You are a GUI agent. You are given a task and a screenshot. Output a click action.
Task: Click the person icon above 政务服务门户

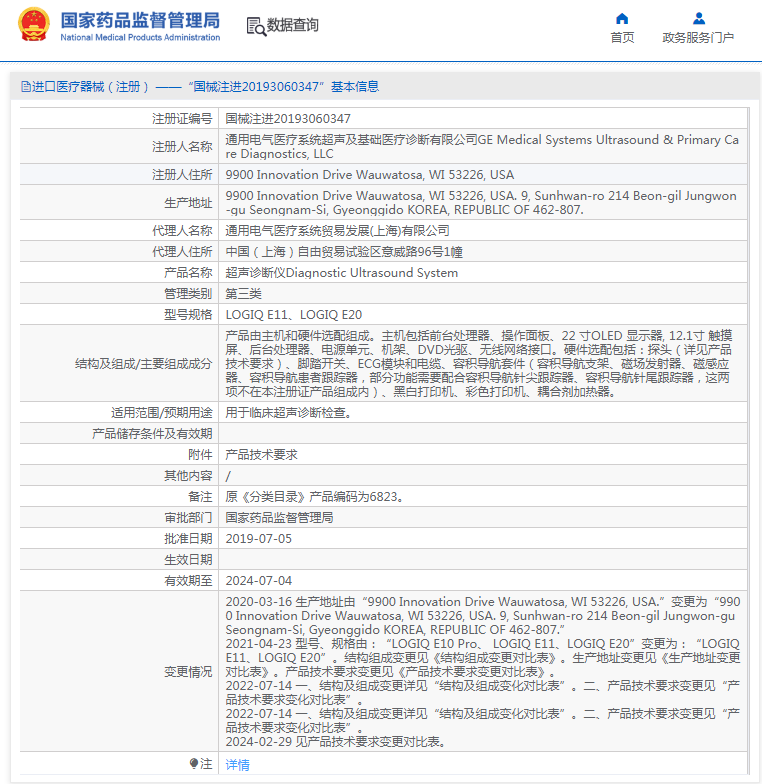point(699,18)
